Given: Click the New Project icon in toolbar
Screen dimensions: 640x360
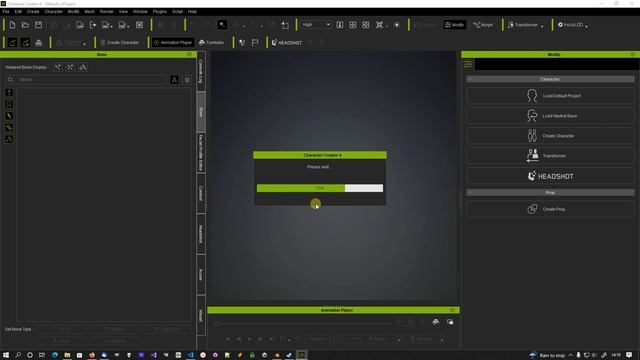Looking at the screenshot, I should tap(12, 25).
